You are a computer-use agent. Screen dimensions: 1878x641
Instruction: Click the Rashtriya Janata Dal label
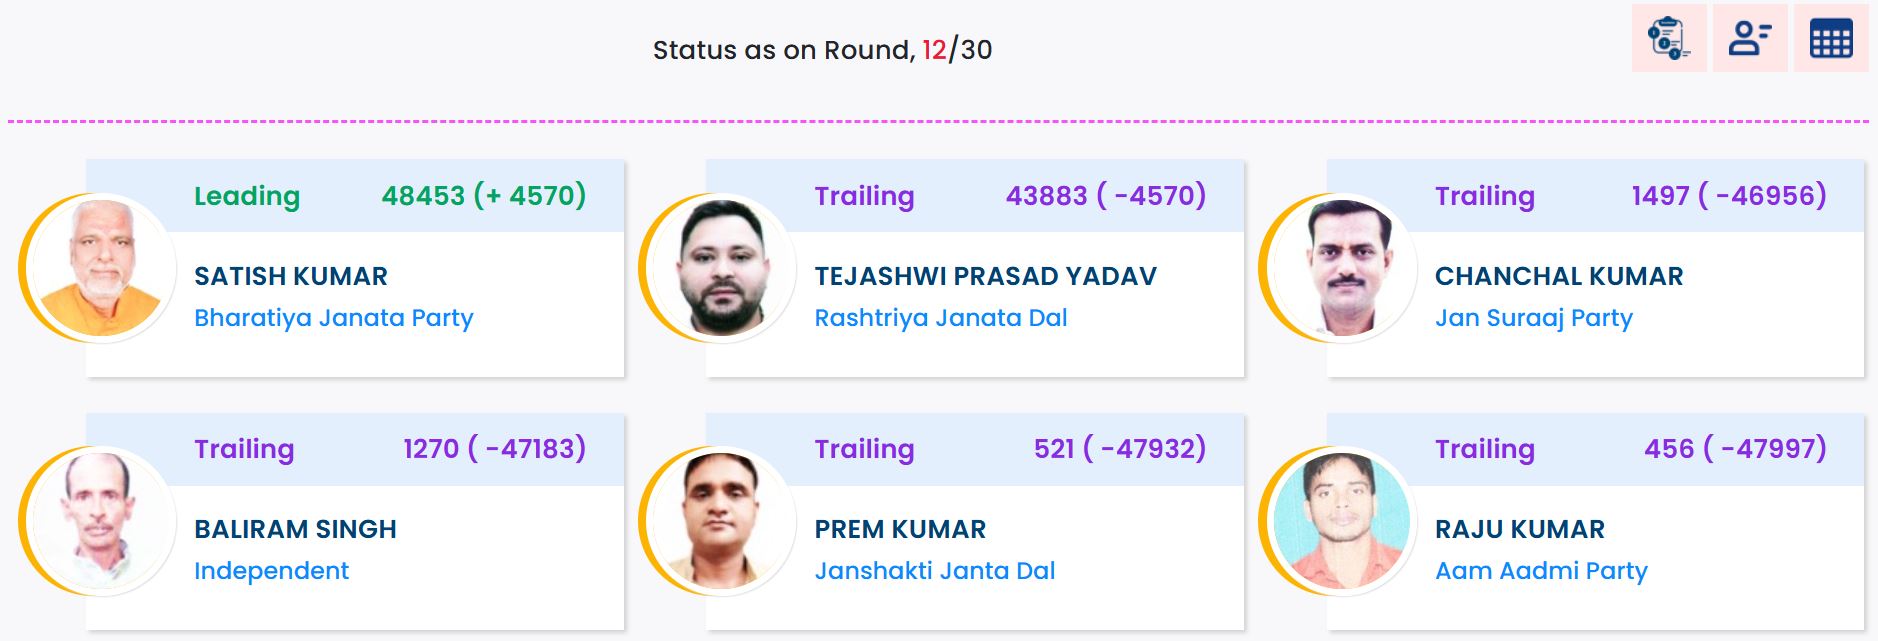(x=940, y=318)
